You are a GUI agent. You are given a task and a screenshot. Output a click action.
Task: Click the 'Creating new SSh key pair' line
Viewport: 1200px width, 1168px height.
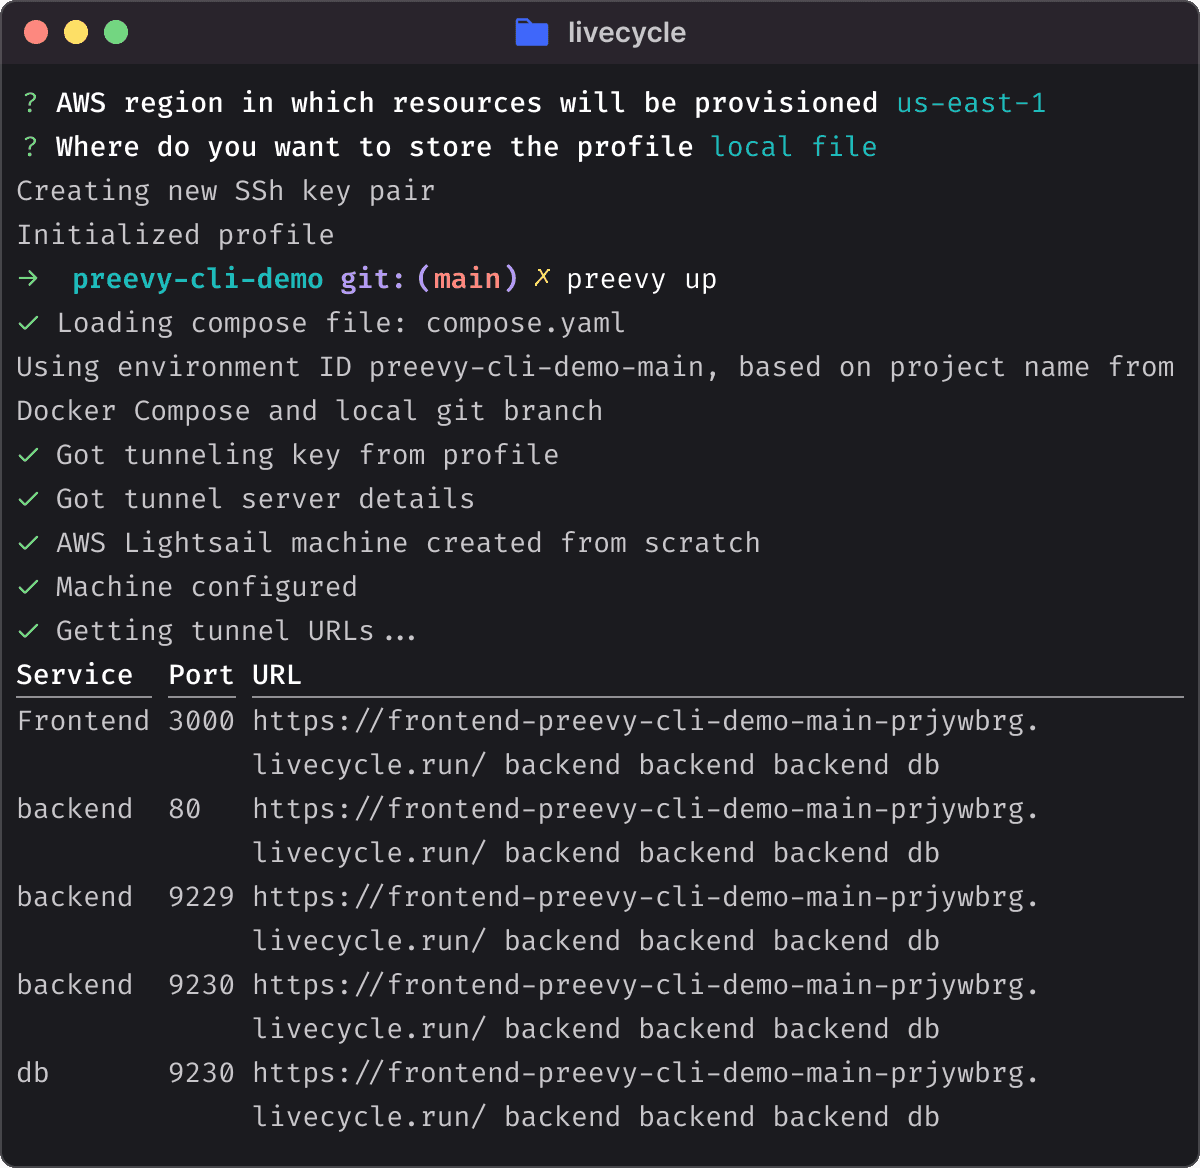click(226, 191)
